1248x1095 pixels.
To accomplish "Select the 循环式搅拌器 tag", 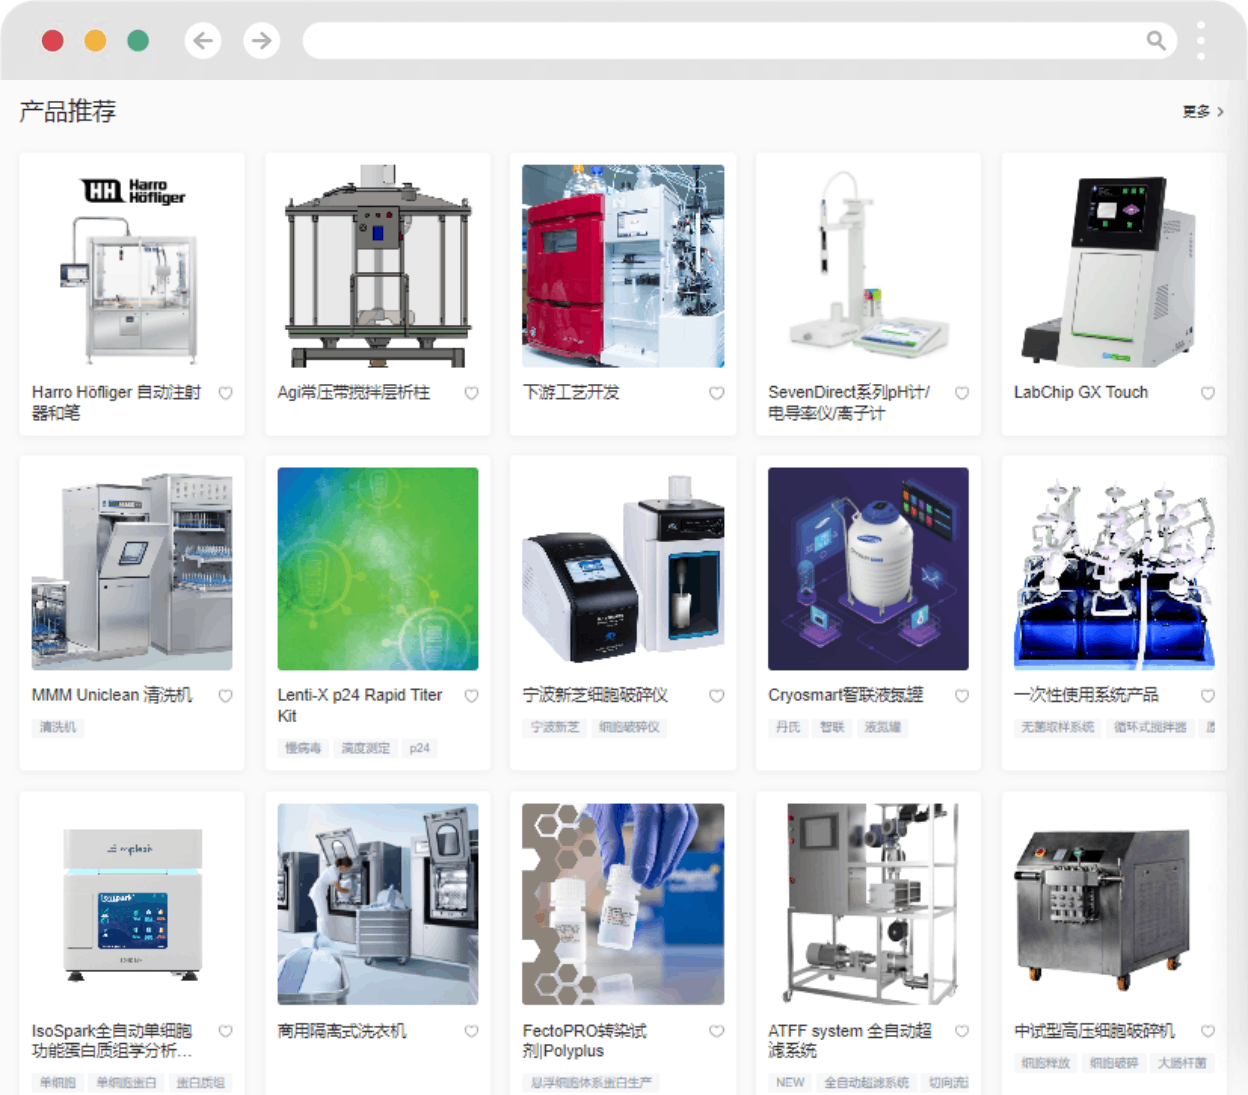I will (x=1151, y=727).
